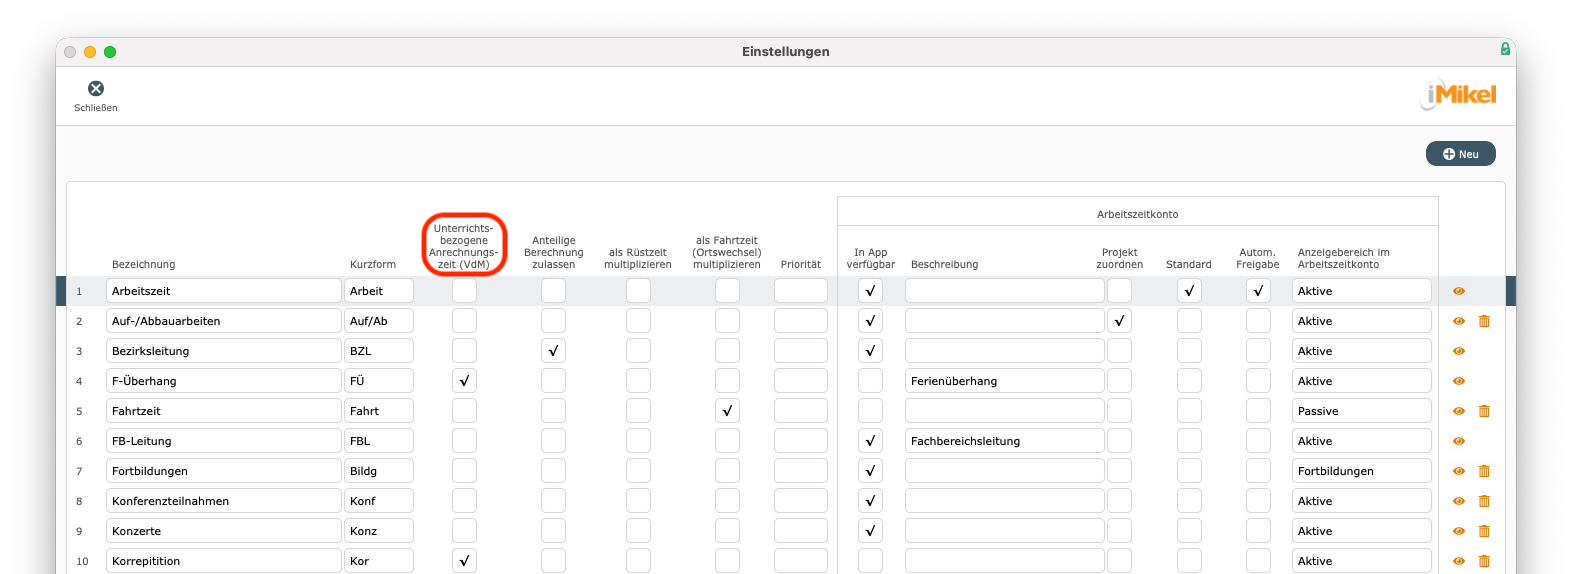The width and height of the screenshot is (1572, 574).
Task: Select row number 6 in the table
Action: (79, 441)
